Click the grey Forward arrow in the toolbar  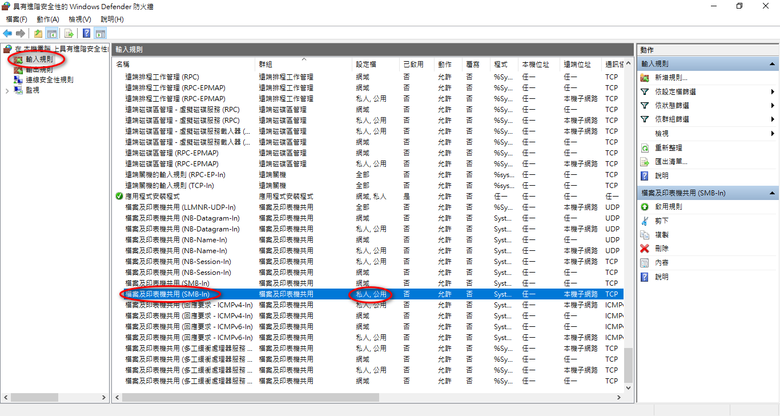coord(20,33)
